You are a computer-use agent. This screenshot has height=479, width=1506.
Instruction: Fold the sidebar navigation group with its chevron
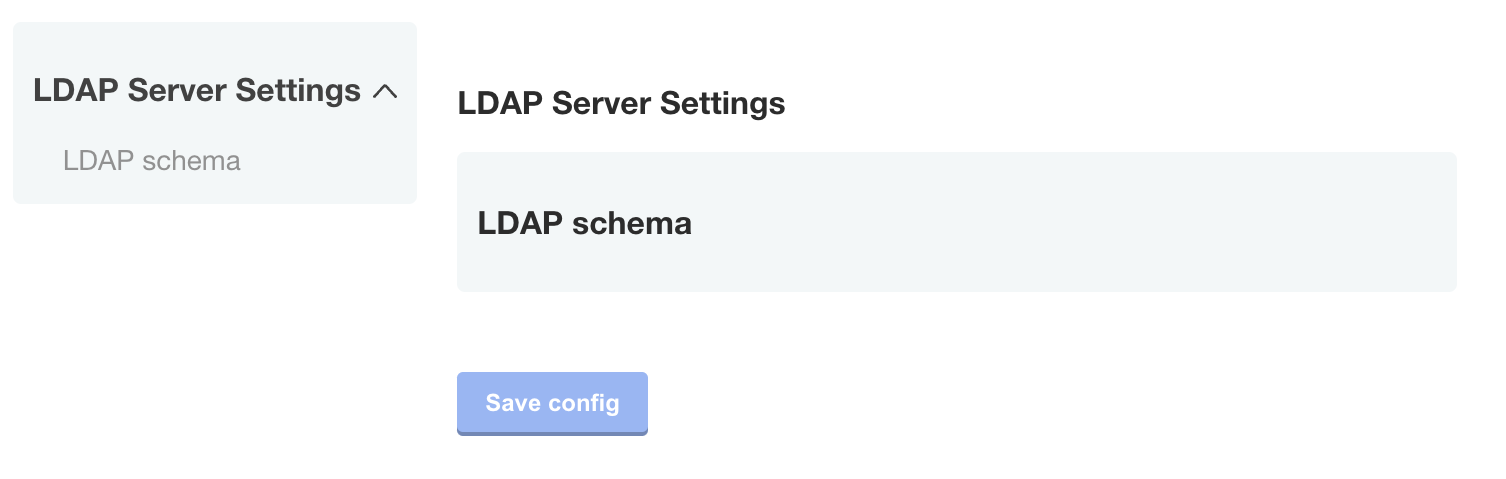click(x=385, y=91)
